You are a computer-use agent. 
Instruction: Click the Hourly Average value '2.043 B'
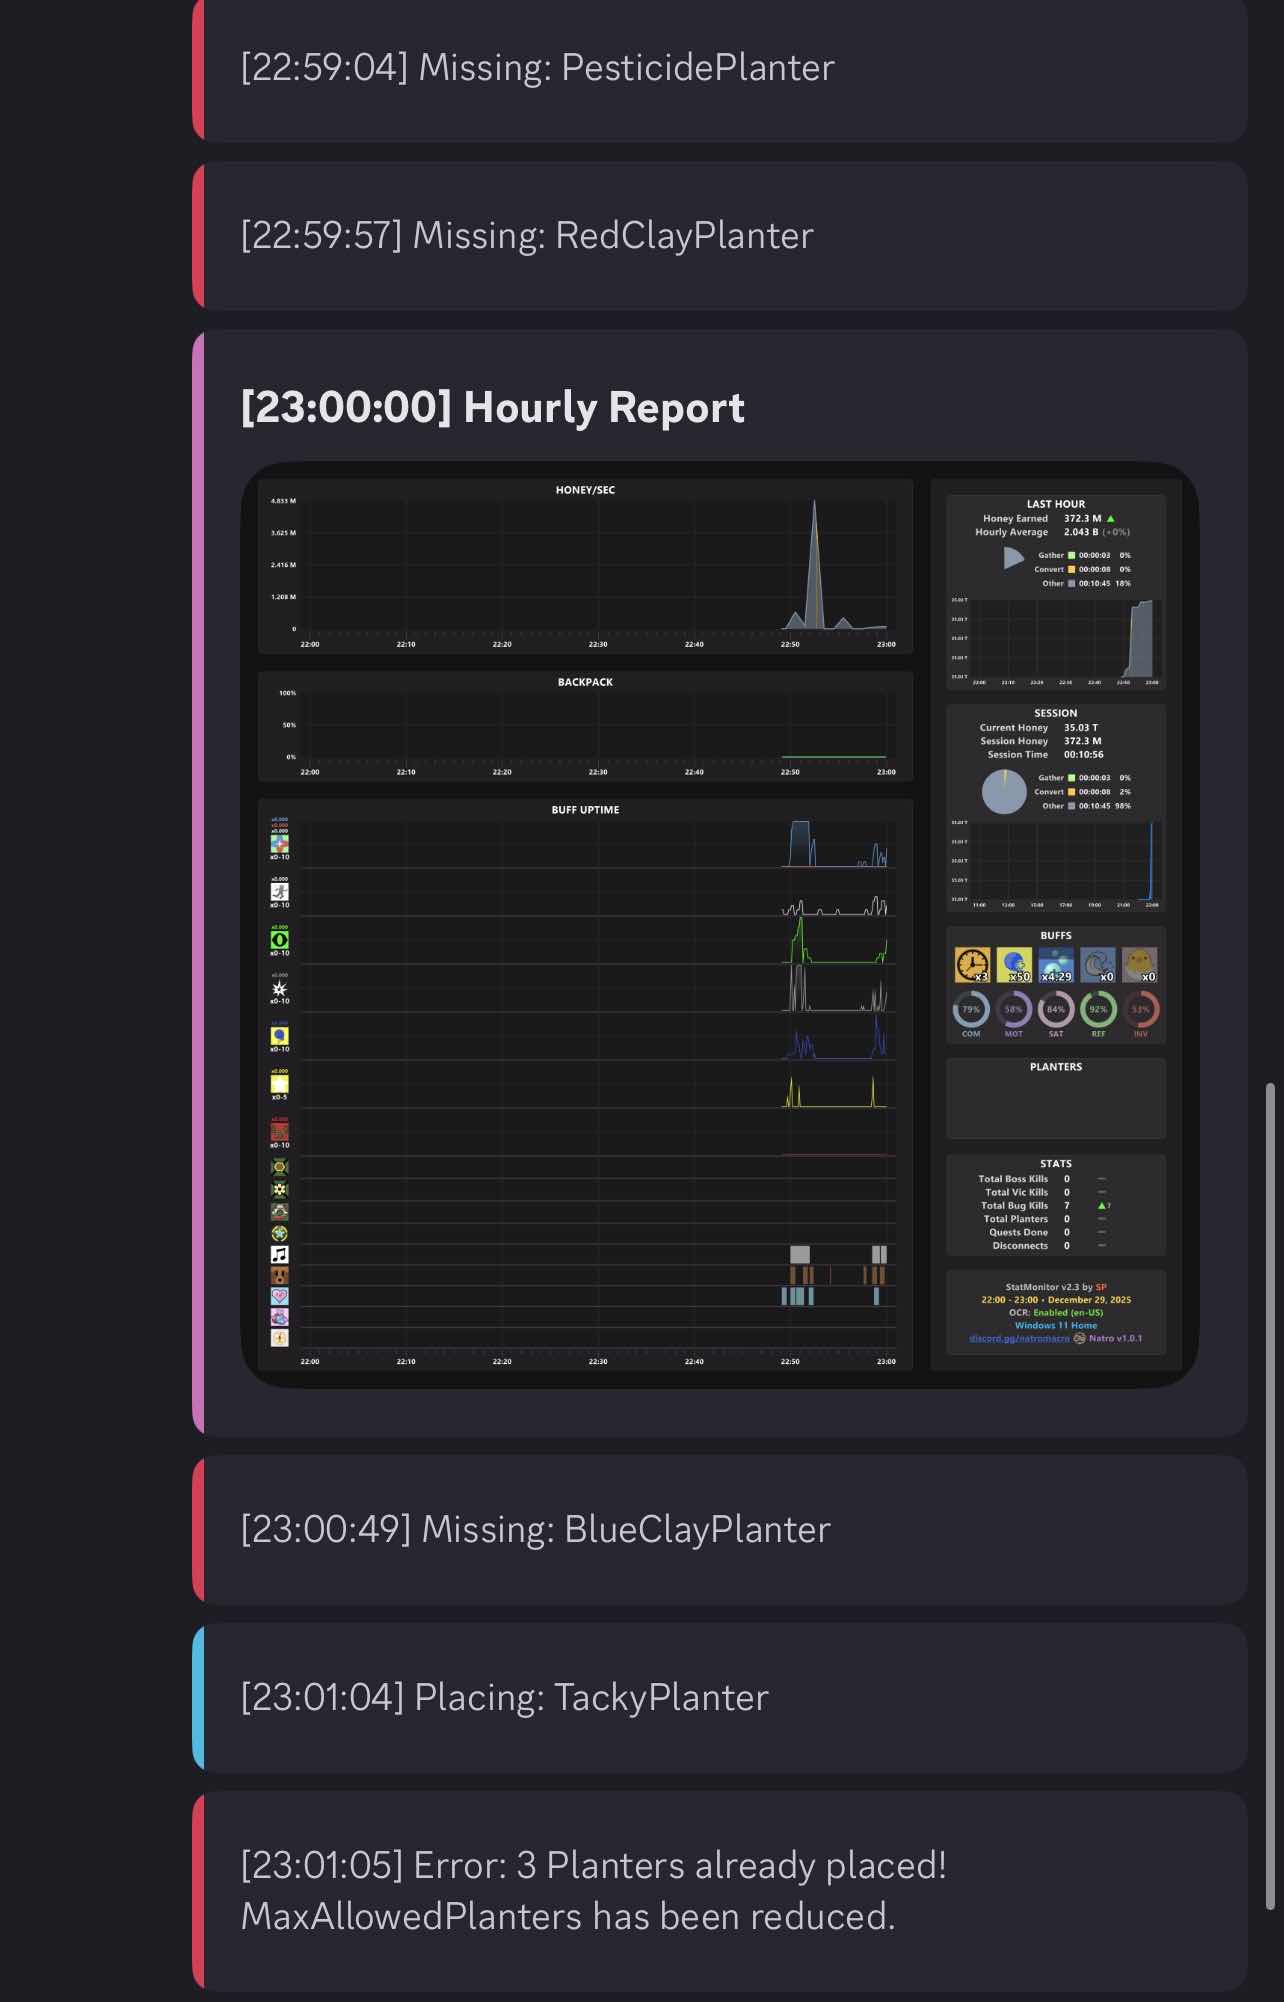tap(1081, 532)
